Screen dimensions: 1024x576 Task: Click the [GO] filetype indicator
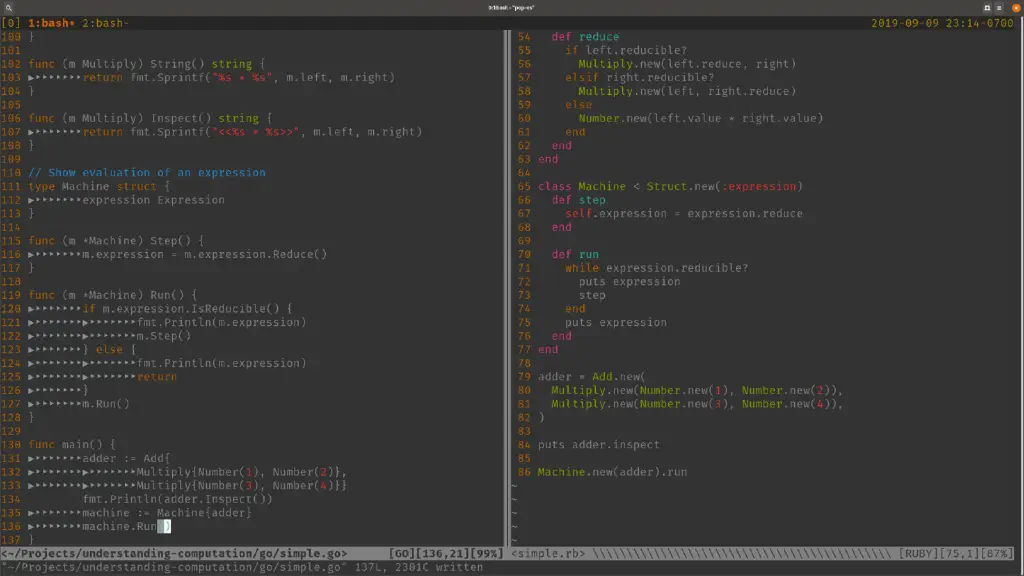(x=402, y=553)
